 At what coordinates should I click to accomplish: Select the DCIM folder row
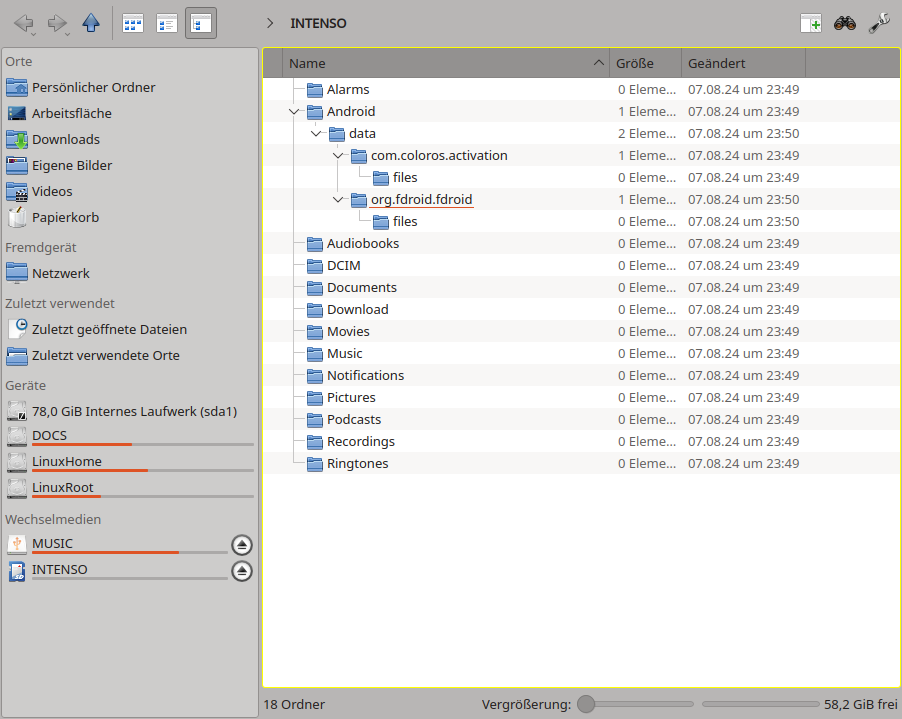[x=343, y=266]
